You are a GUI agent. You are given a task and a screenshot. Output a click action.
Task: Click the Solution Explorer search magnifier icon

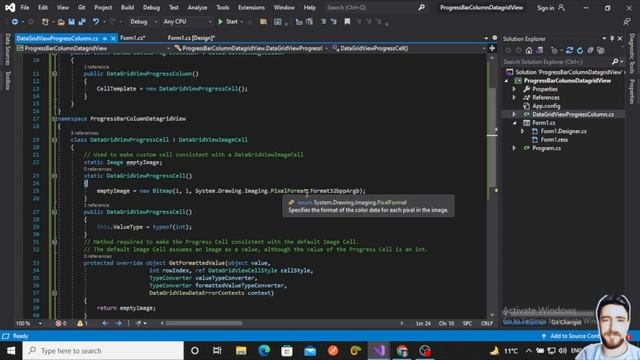point(615,62)
